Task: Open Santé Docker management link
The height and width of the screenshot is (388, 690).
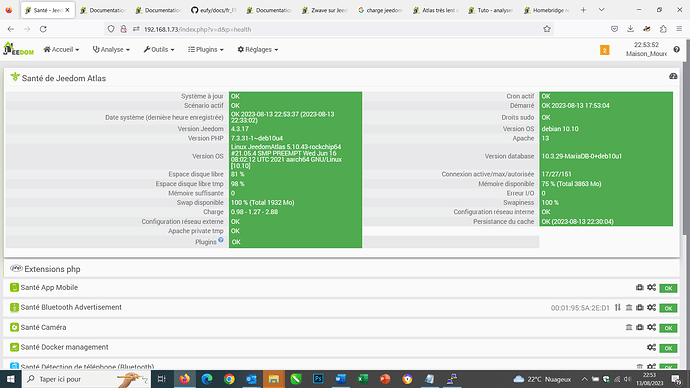Action: (64, 347)
